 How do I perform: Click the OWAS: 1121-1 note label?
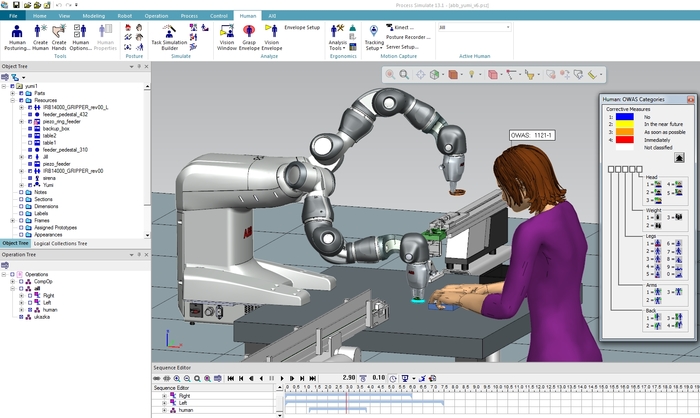tap(532, 135)
